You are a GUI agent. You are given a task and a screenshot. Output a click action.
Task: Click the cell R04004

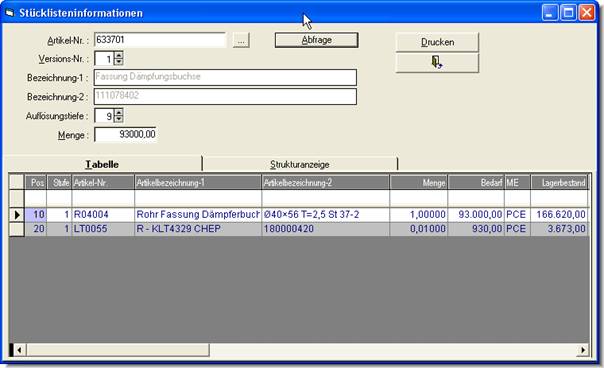coord(103,215)
